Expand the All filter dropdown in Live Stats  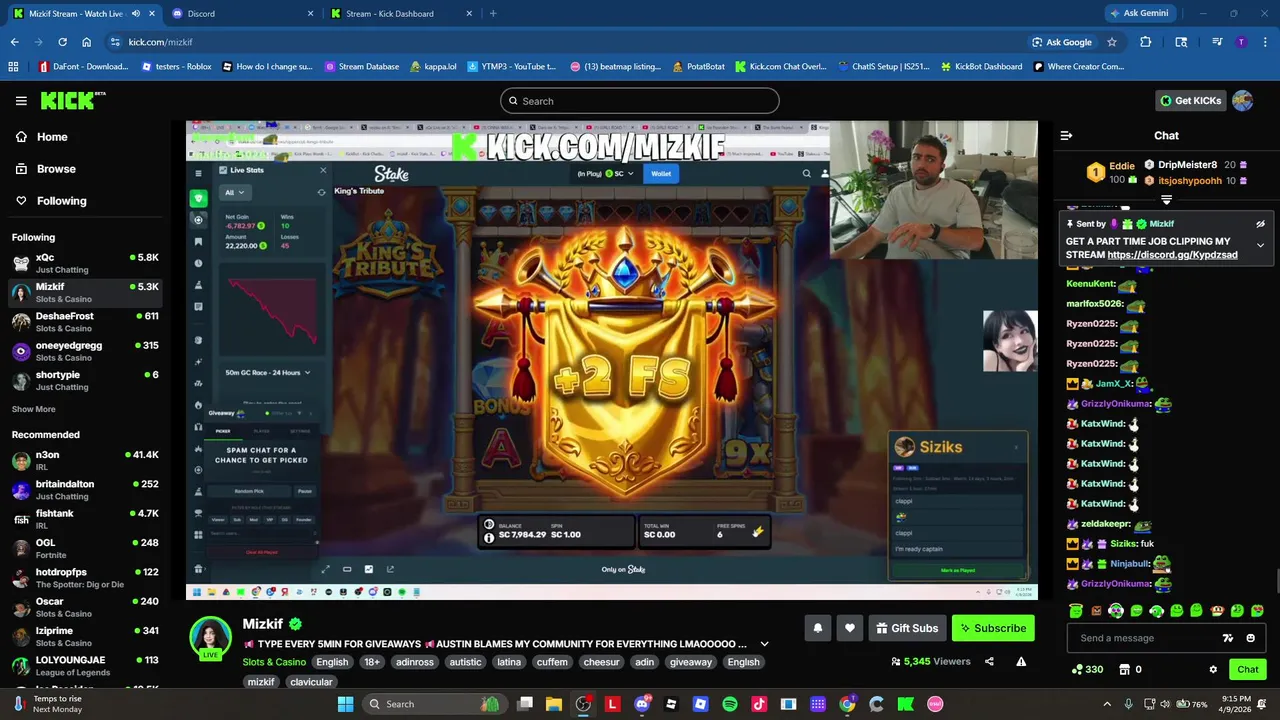(x=234, y=193)
